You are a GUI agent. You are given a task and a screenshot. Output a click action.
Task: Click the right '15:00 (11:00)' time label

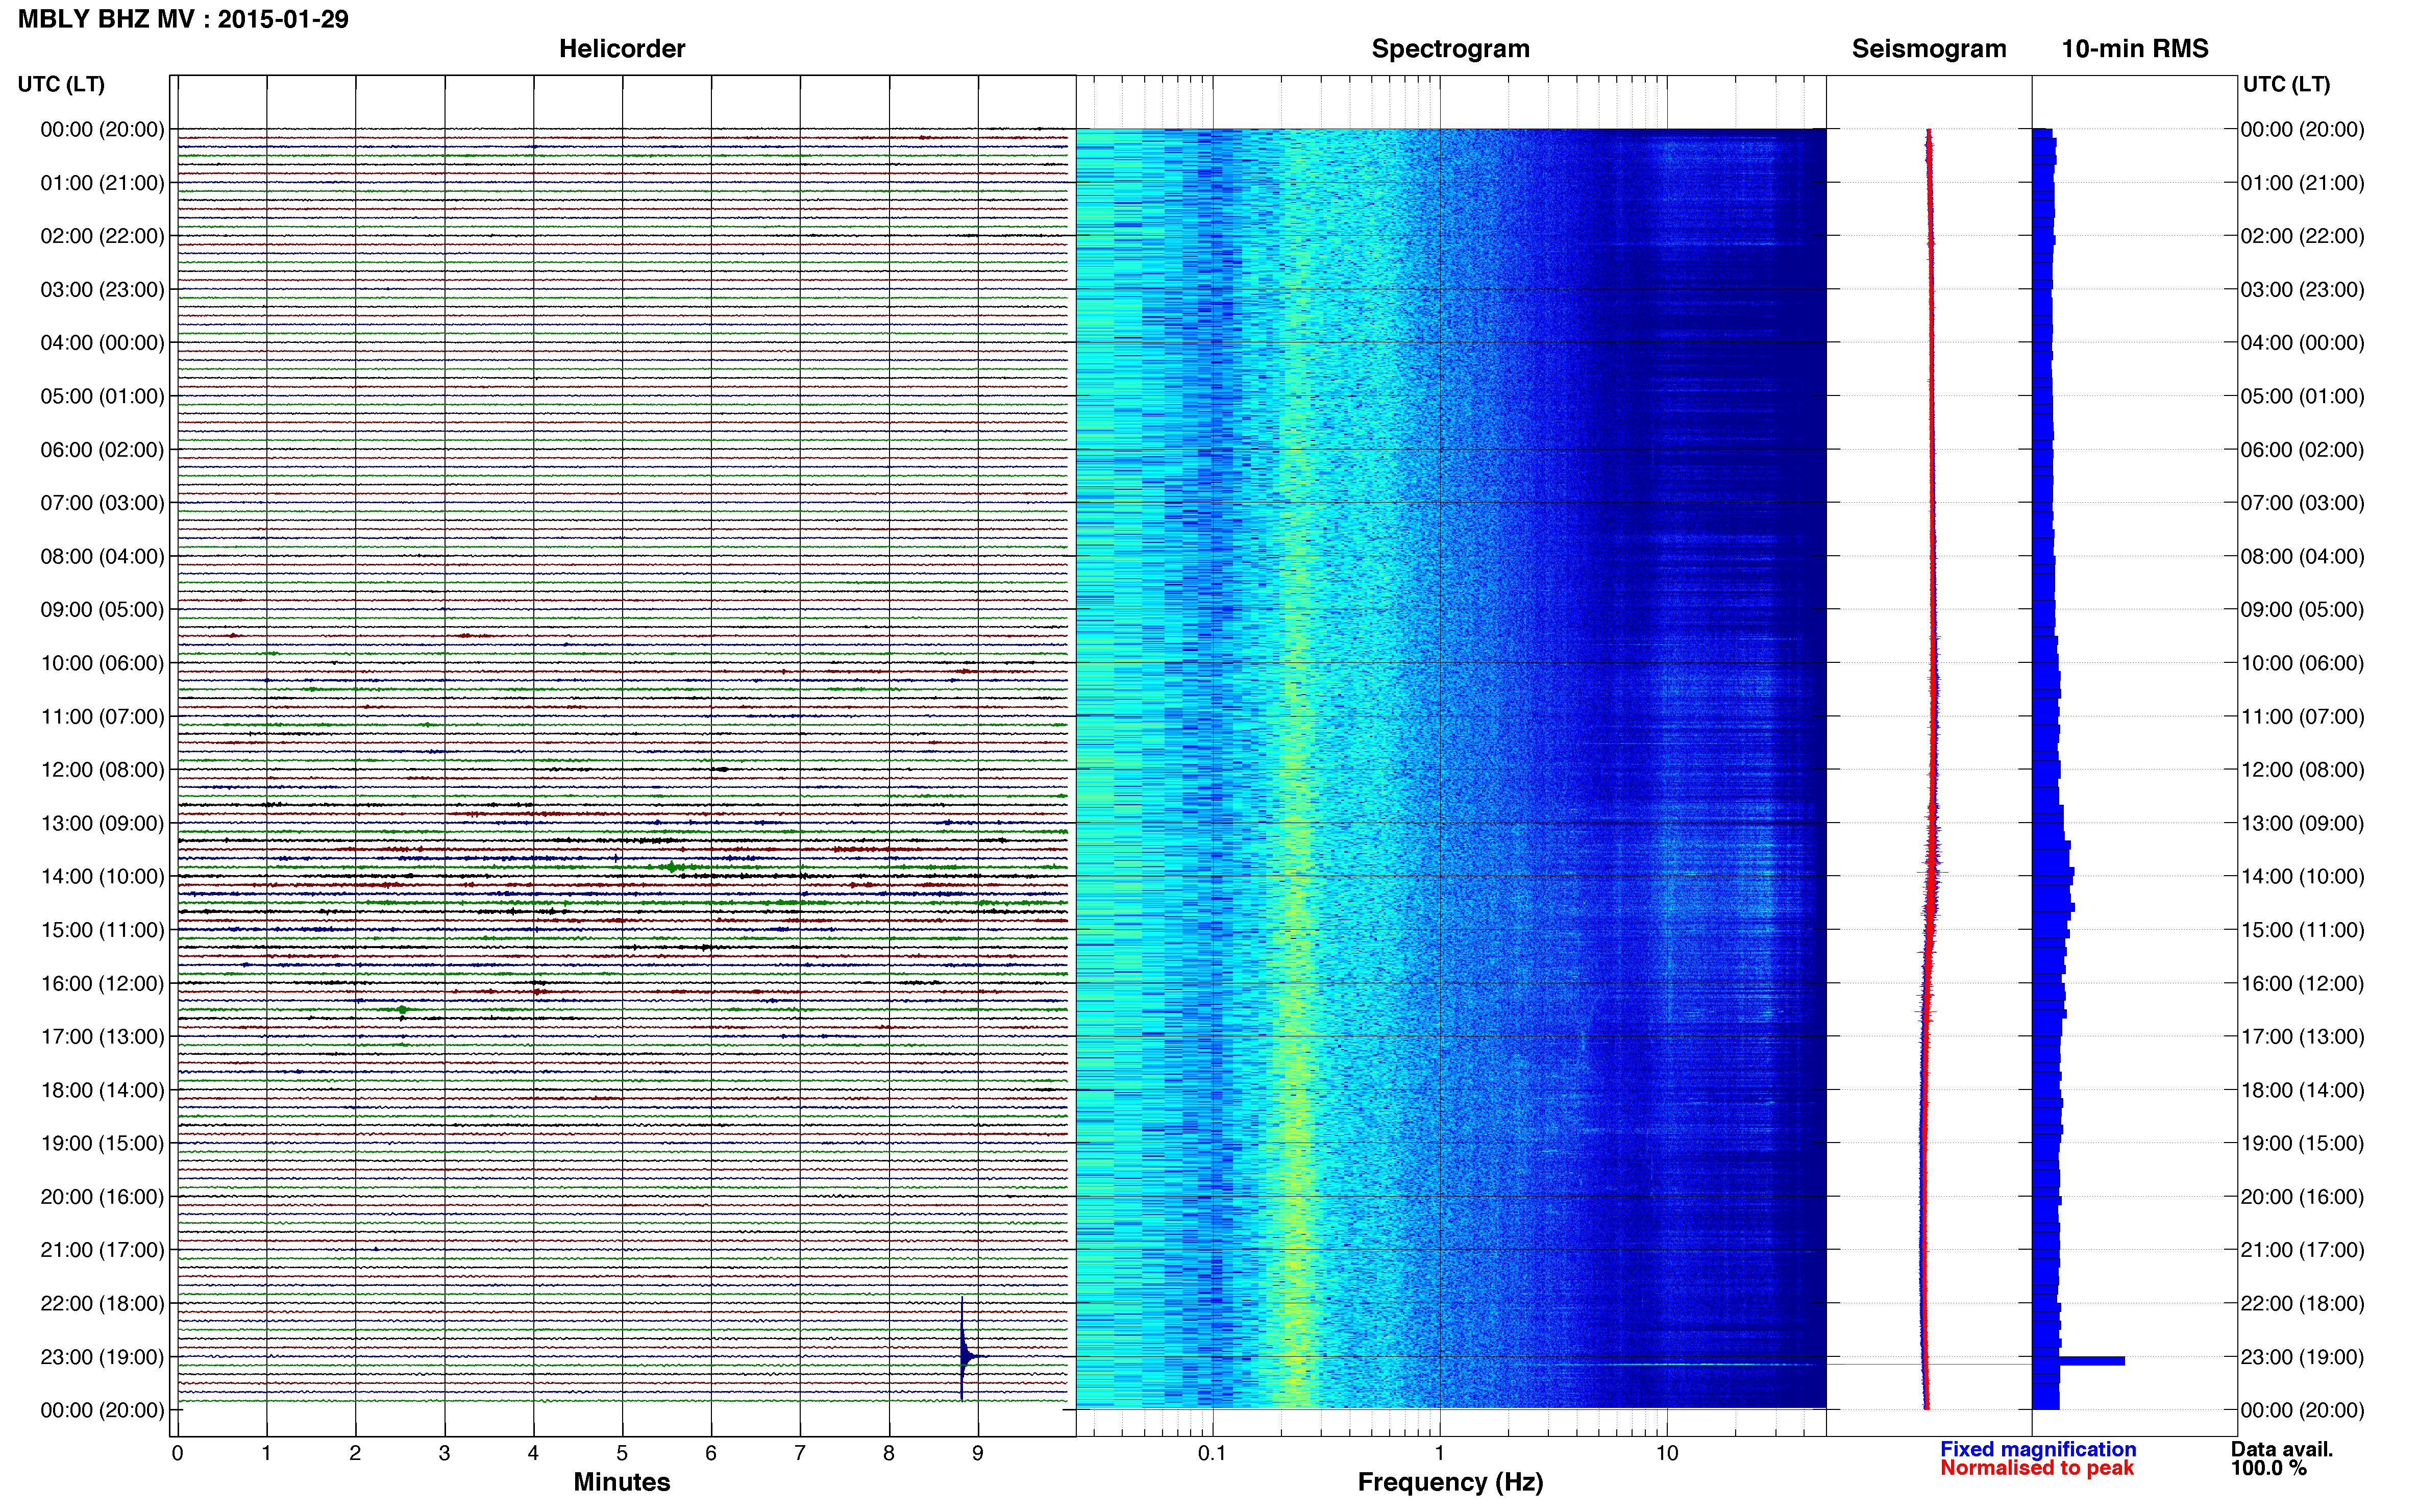(x=2302, y=930)
